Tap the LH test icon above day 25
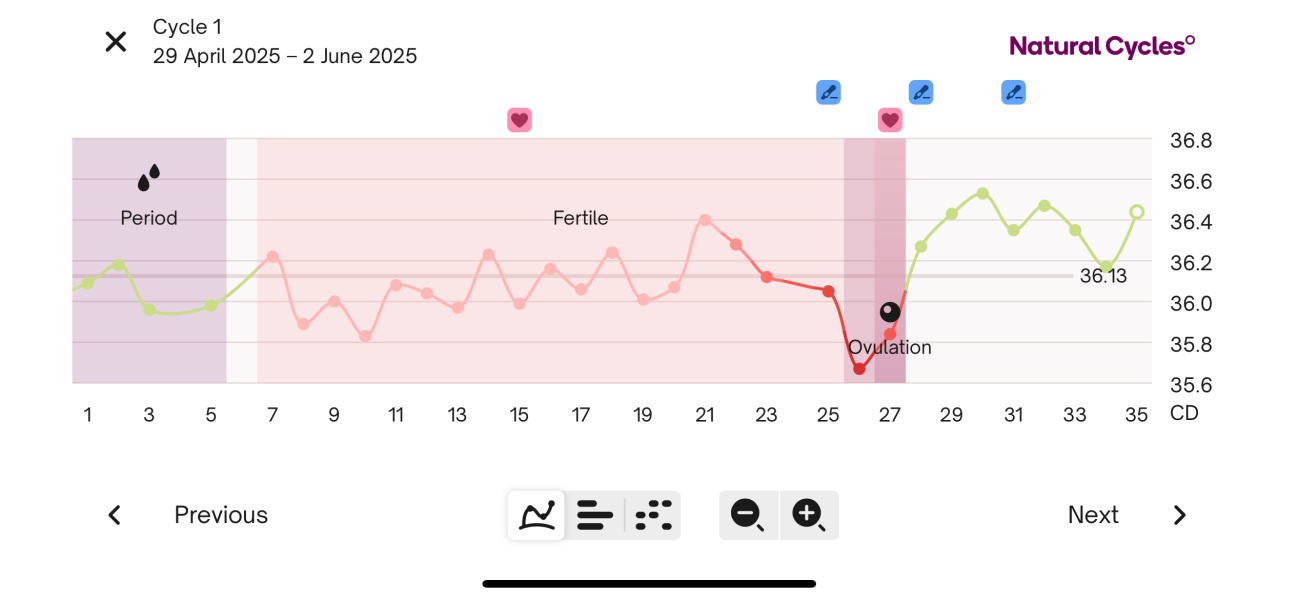 828,93
